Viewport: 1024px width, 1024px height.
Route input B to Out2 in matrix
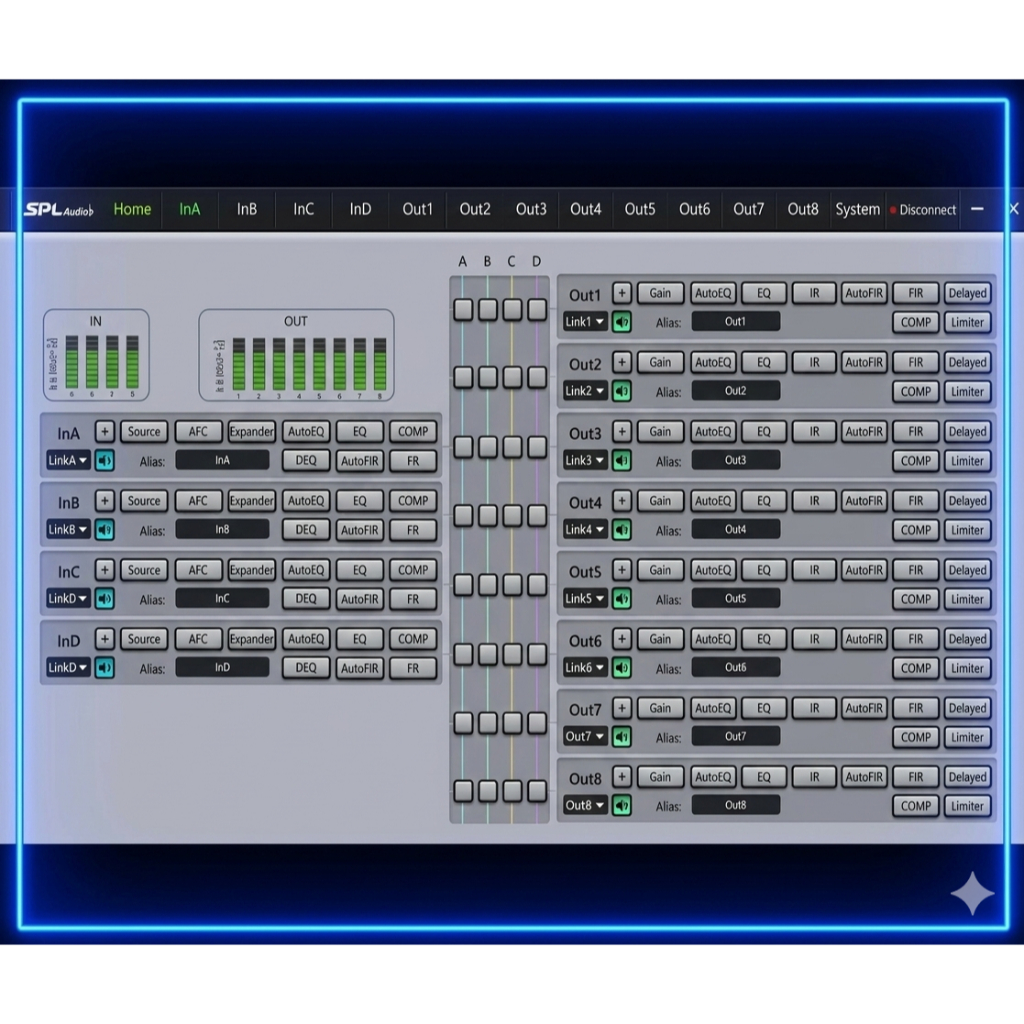click(x=488, y=377)
